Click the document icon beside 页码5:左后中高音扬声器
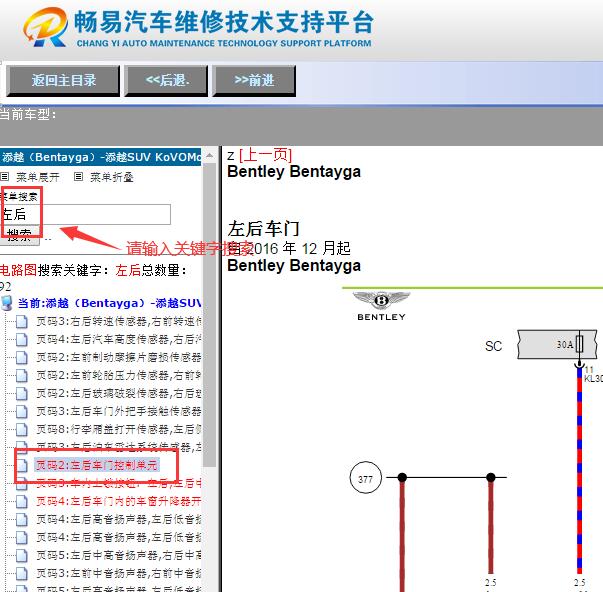Image resolution: width=603 pixels, height=592 pixels. pos(22,555)
